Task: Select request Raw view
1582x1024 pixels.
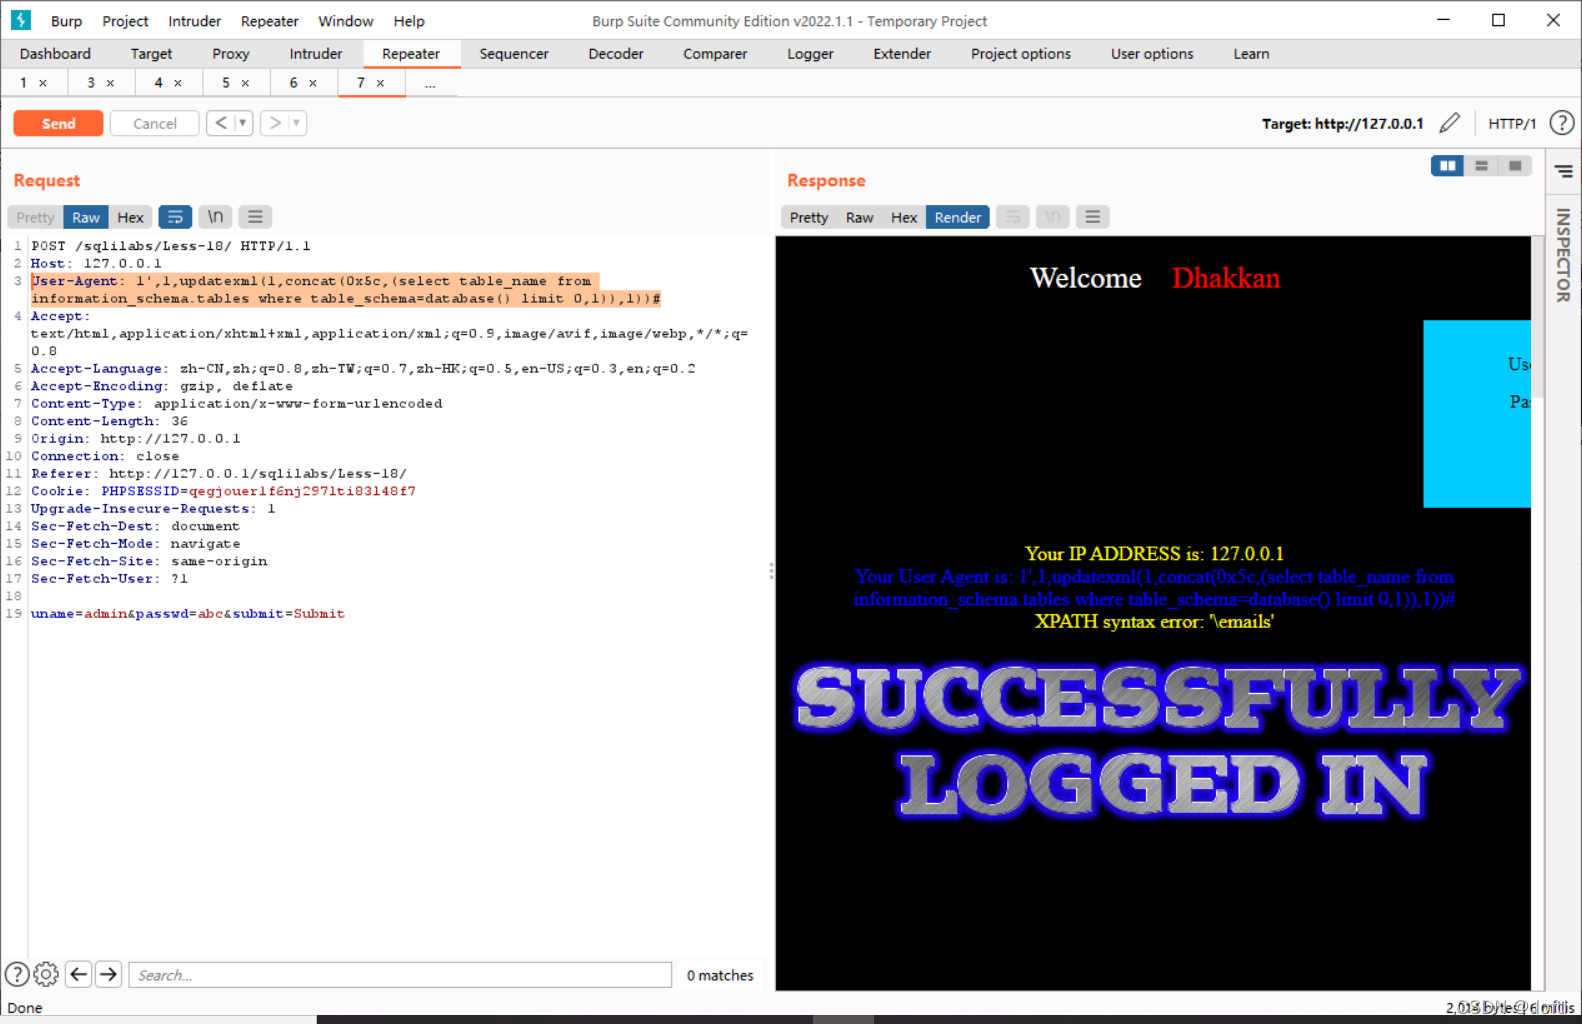Action: click(86, 217)
